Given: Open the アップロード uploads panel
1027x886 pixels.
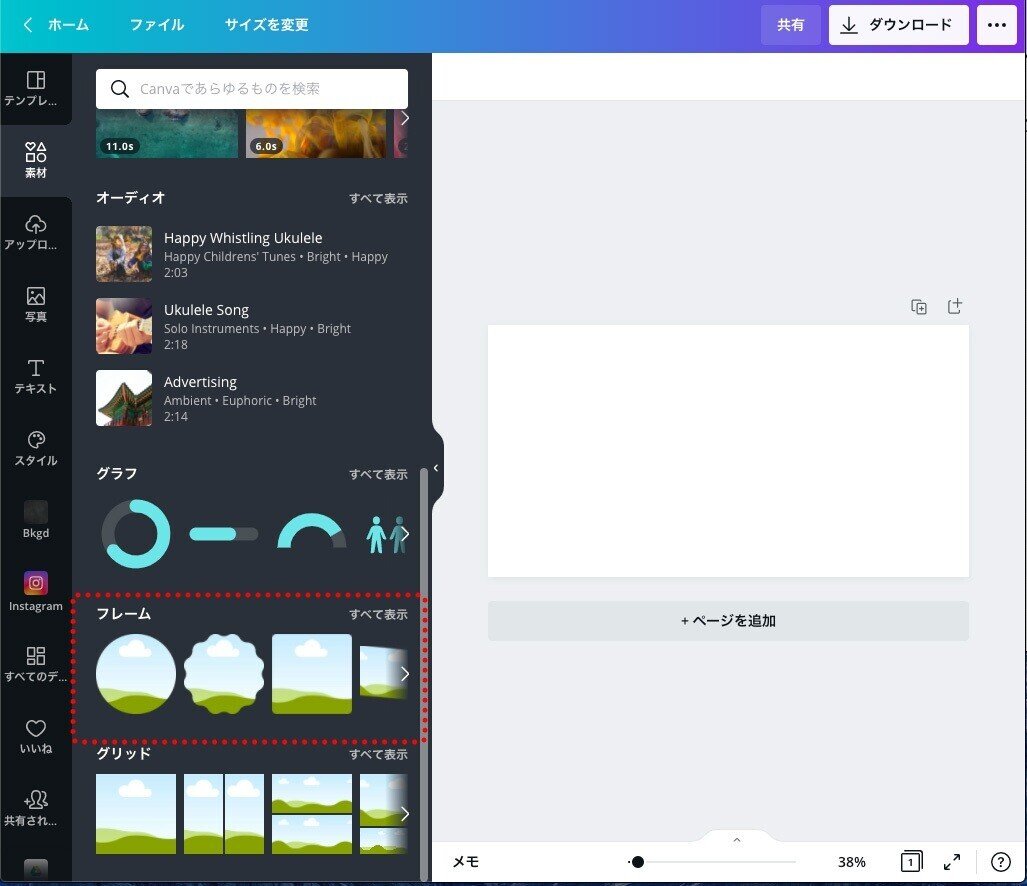Looking at the screenshot, I should [35, 229].
